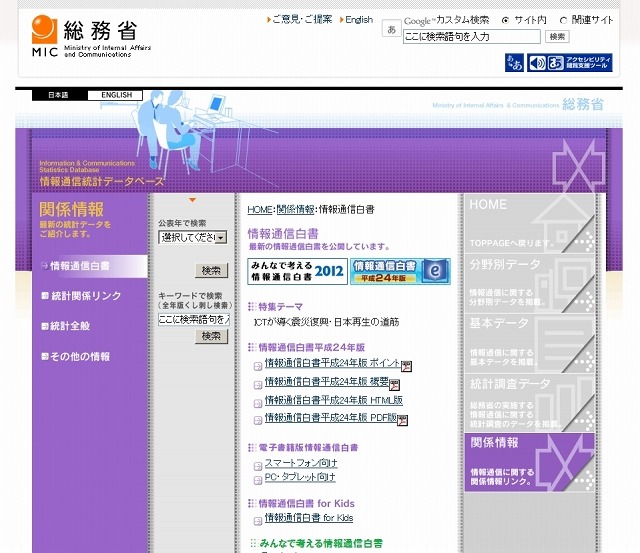The width and height of the screenshot is (640, 553).
Task: Click the あ text-size icon beside Google search
Action: click(x=391, y=30)
